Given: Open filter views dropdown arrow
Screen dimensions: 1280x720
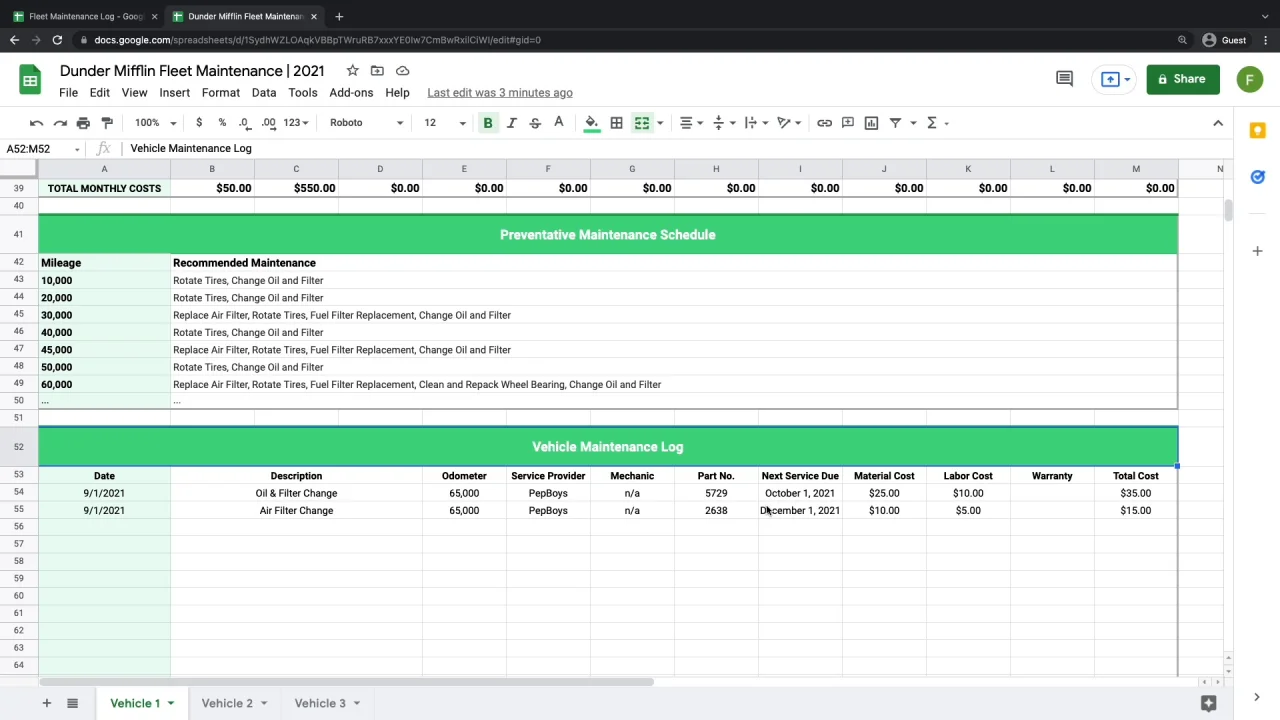Looking at the screenshot, I should point(913,123).
